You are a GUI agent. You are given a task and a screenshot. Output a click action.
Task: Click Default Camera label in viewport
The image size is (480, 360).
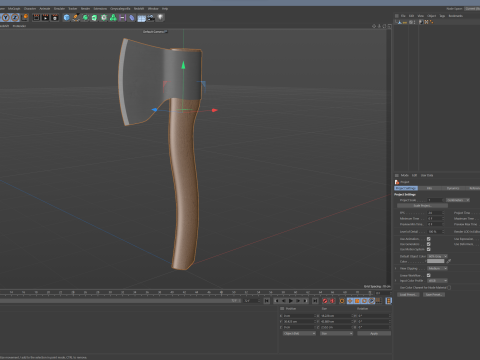(x=155, y=32)
